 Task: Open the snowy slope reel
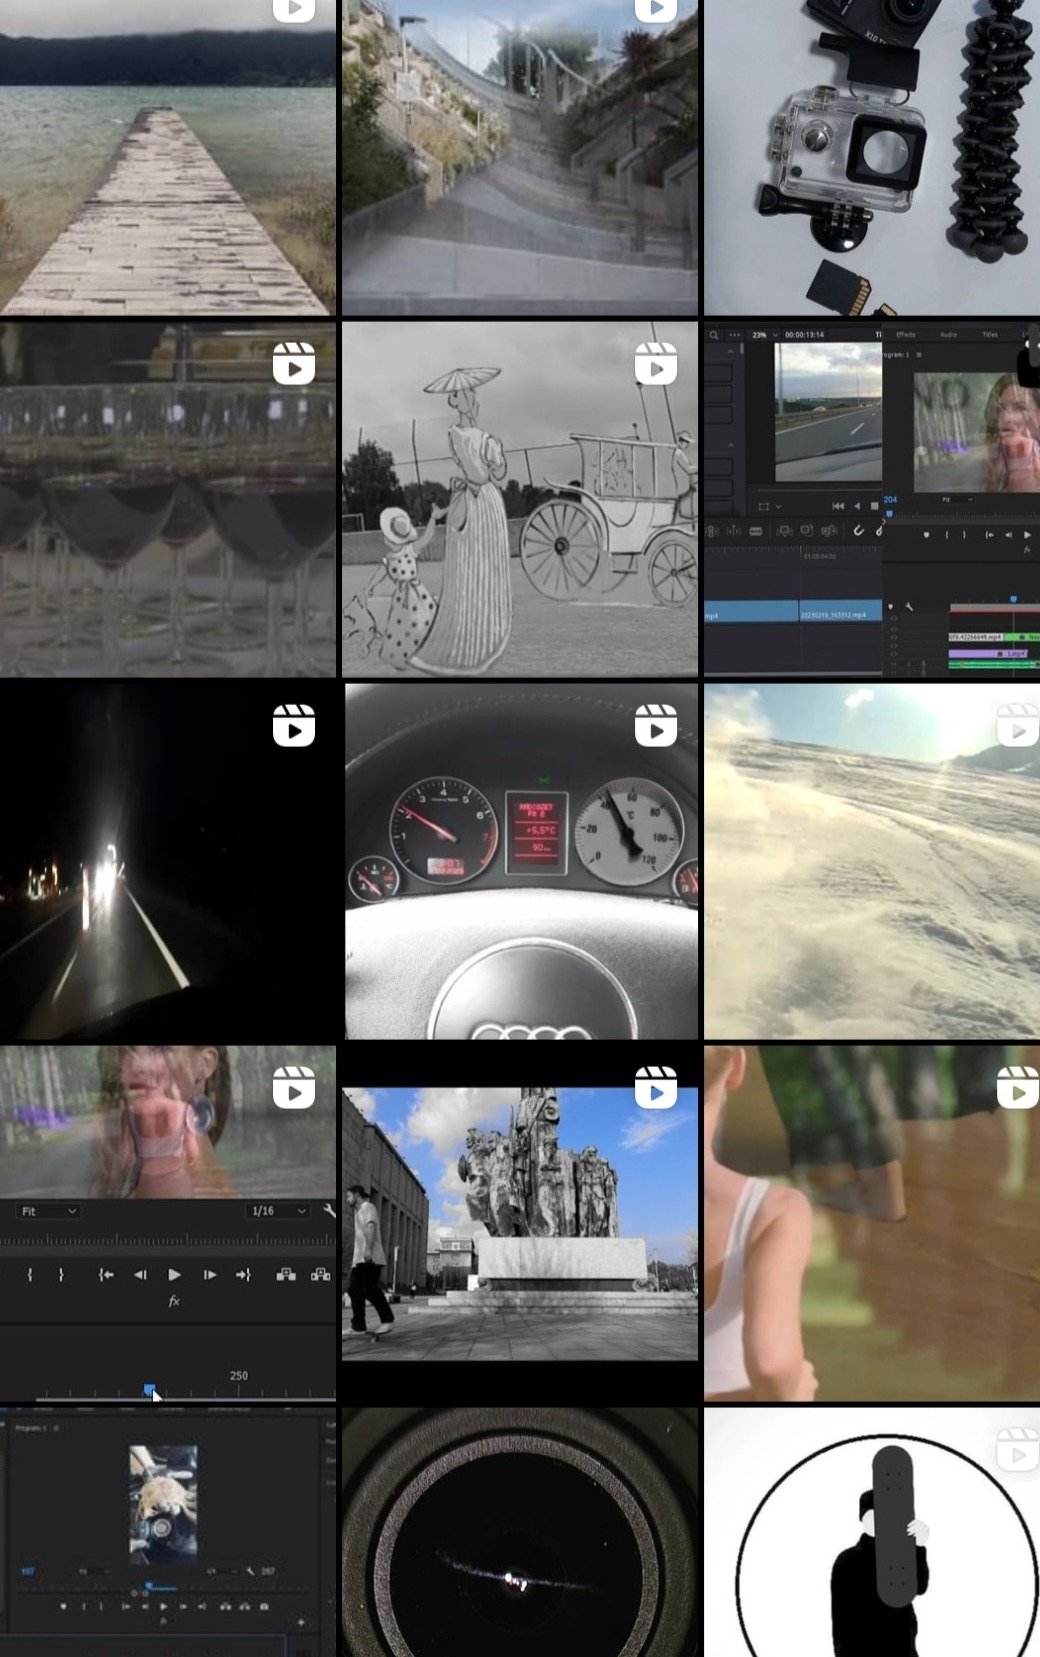click(872, 861)
